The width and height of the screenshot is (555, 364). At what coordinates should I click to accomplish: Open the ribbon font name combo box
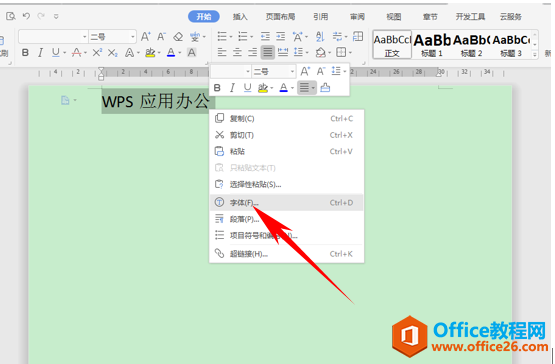(x=53, y=36)
